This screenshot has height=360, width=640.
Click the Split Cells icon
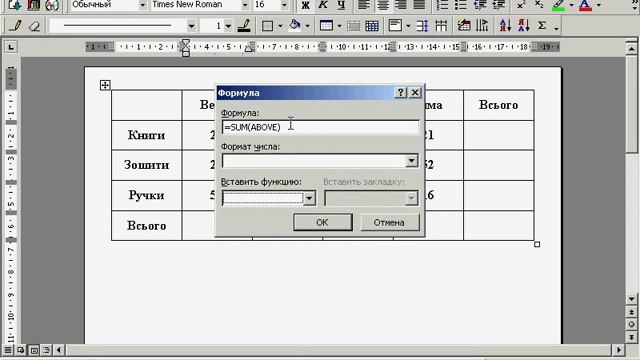(371, 26)
